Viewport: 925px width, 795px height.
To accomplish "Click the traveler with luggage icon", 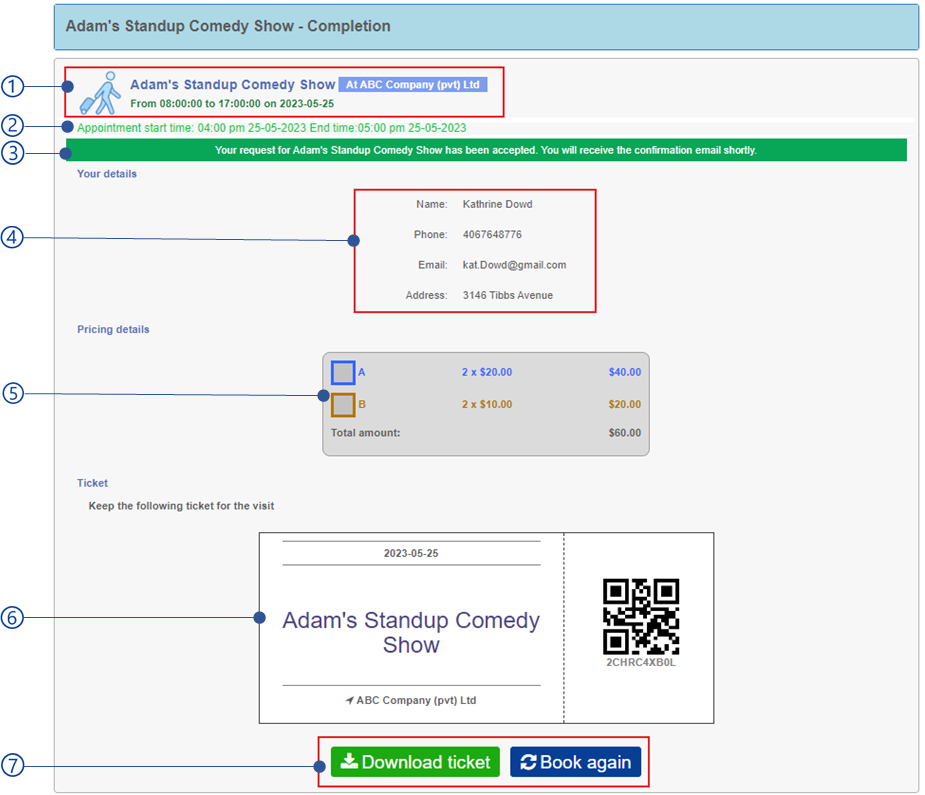I will click(99, 93).
